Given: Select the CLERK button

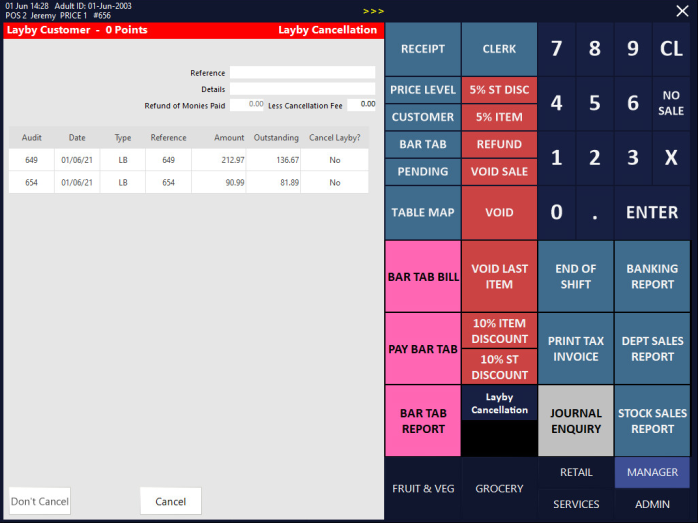Looking at the screenshot, I should [499, 49].
